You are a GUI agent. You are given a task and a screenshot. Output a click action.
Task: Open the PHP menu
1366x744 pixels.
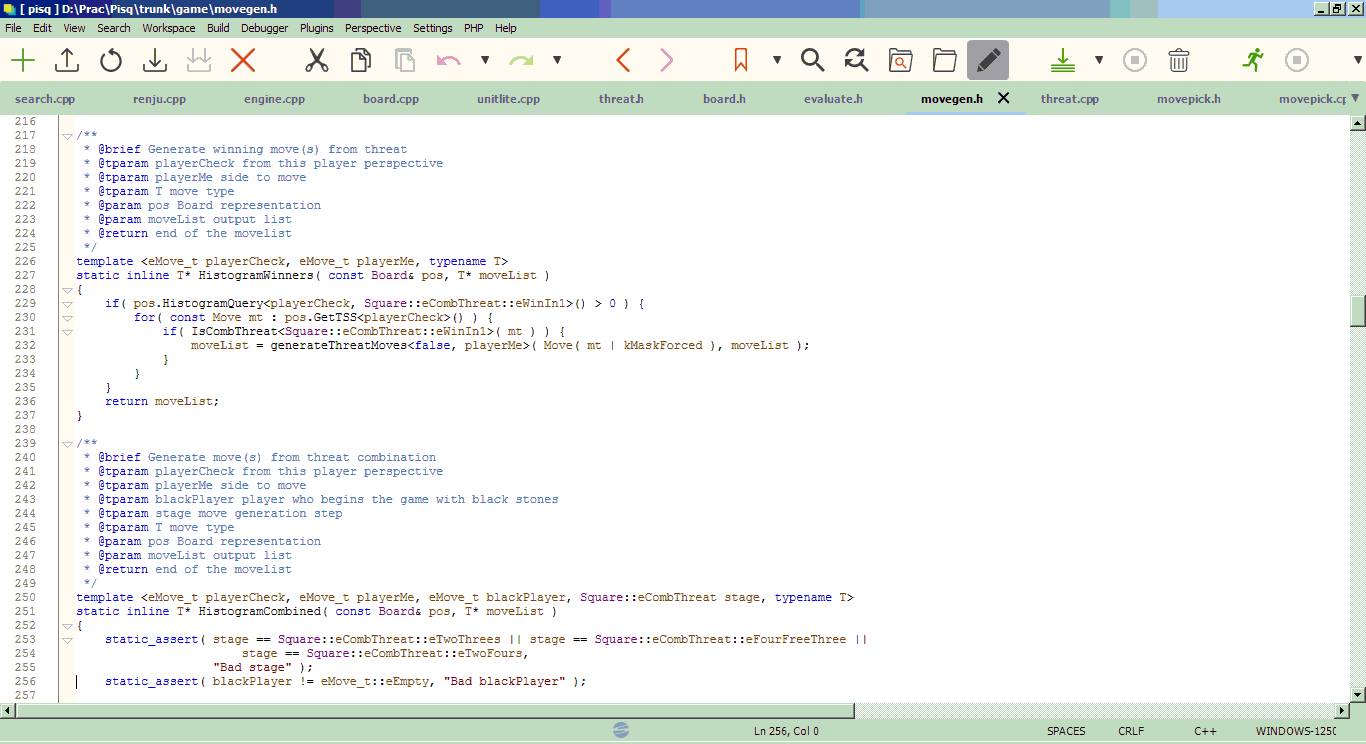pyautogui.click(x=474, y=28)
